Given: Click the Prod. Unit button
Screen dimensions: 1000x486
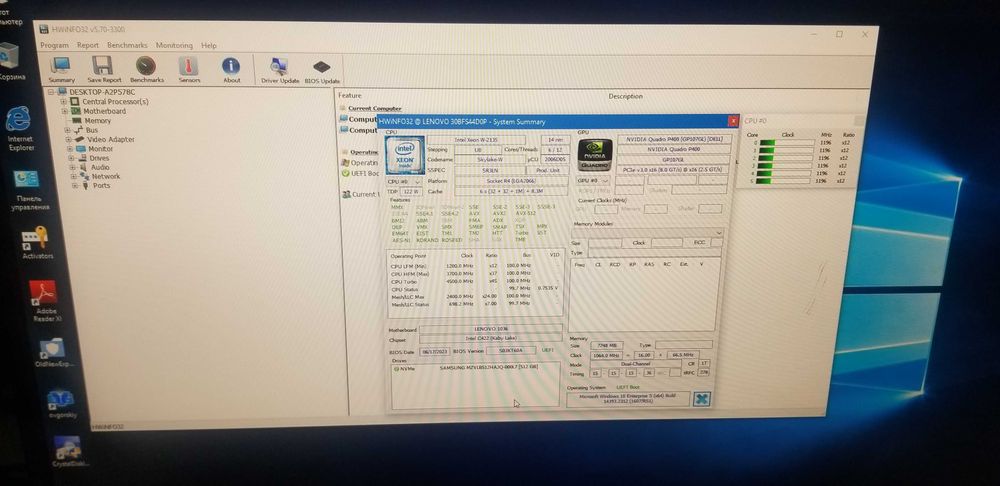Looking at the screenshot, I should point(547,170).
